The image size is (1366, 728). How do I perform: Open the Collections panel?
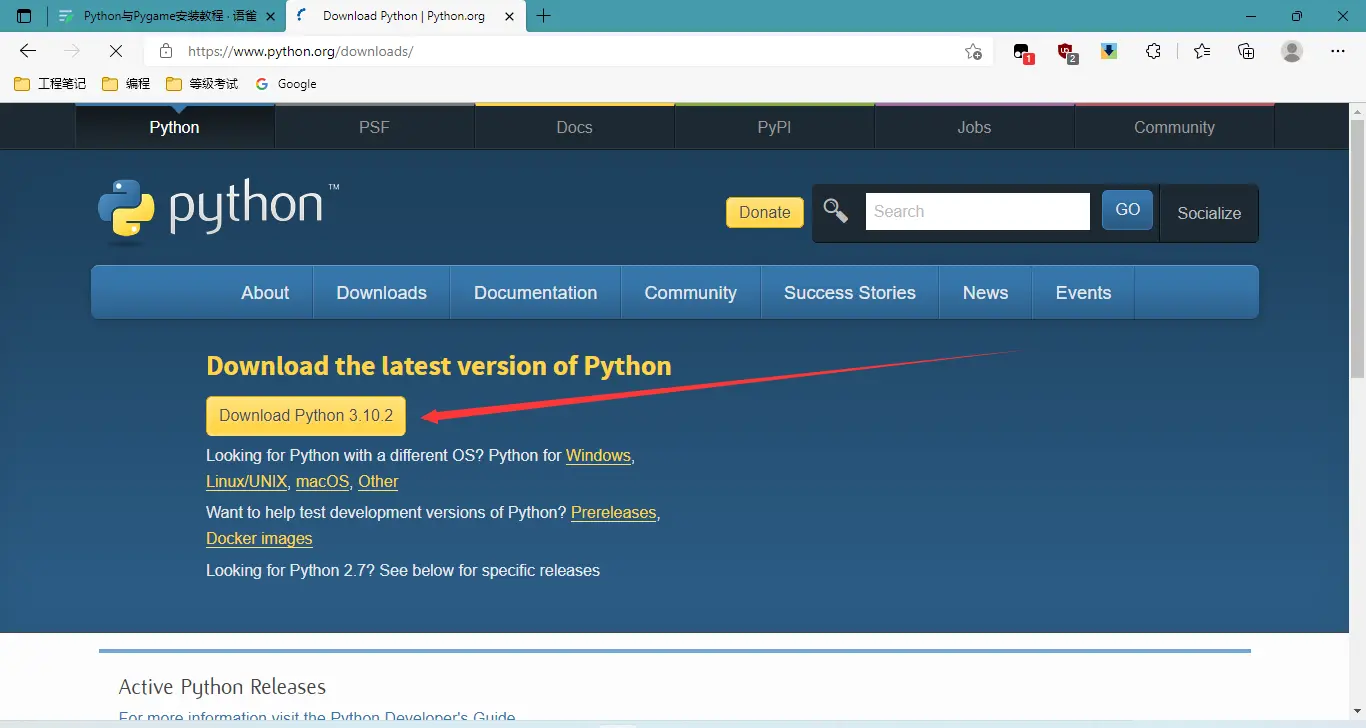point(1246,51)
